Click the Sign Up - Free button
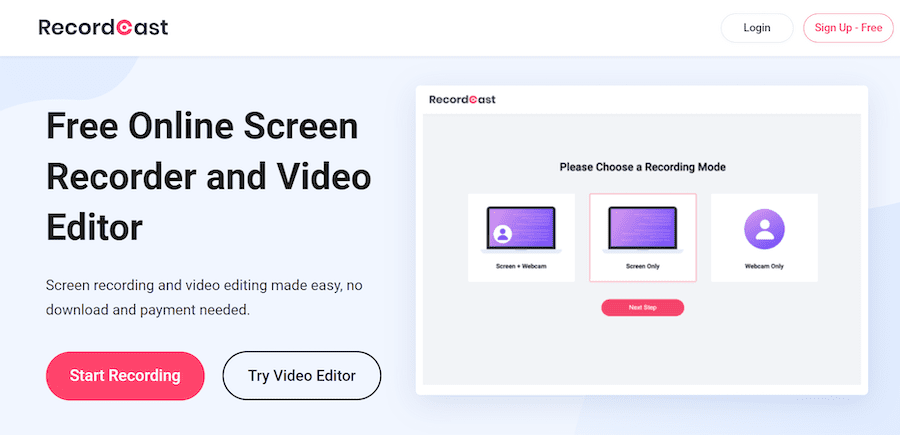The height and width of the screenshot is (435, 900). pyautogui.click(x=848, y=28)
